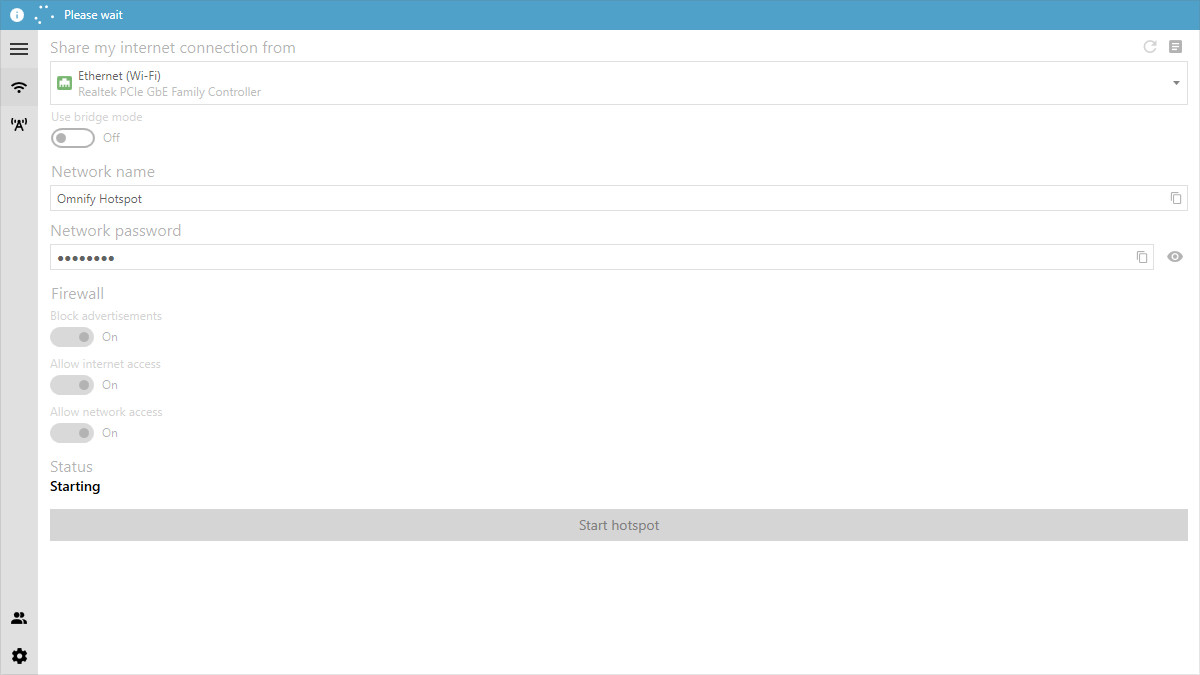Turn off Allow internet access
This screenshot has height=675, width=1200.
pyautogui.click(x=71, y=385)
